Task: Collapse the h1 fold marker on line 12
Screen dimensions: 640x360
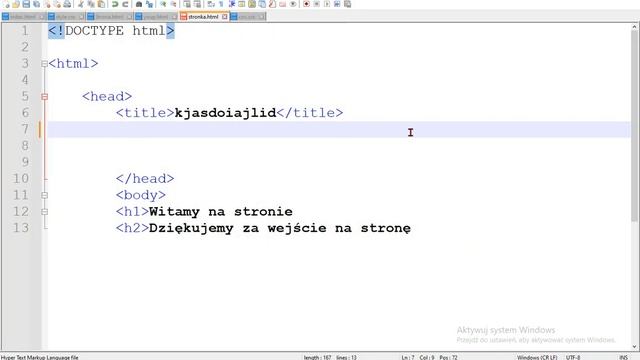Action: [x=44, y=212]
